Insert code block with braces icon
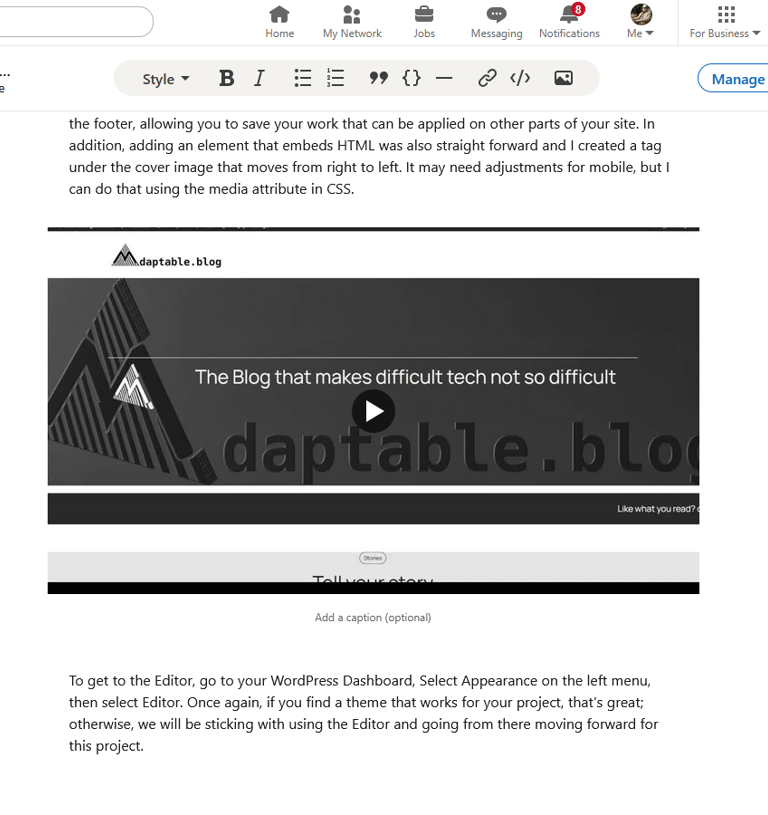Screen dimensions: 768x815 (411, 78)
